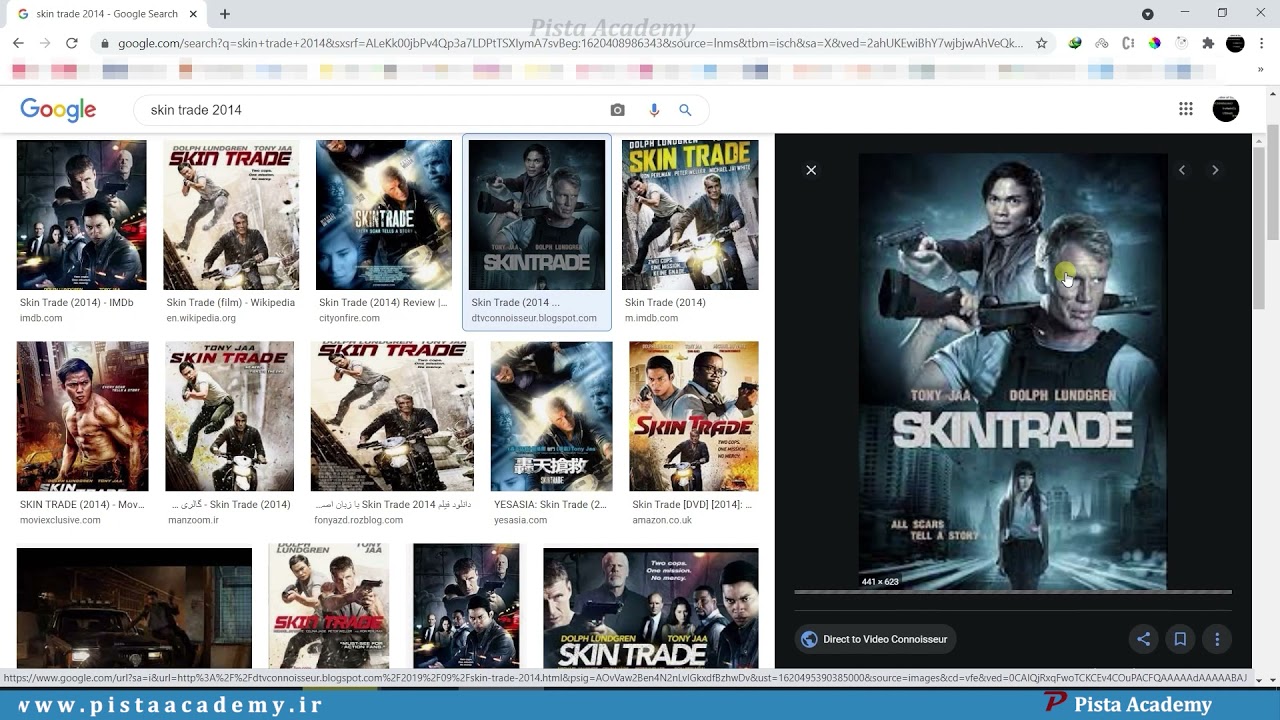The height and width of the screenshot is (720, 1280).
Task: Click the 'm.imdb.com' source text
Action: [651, 319]
